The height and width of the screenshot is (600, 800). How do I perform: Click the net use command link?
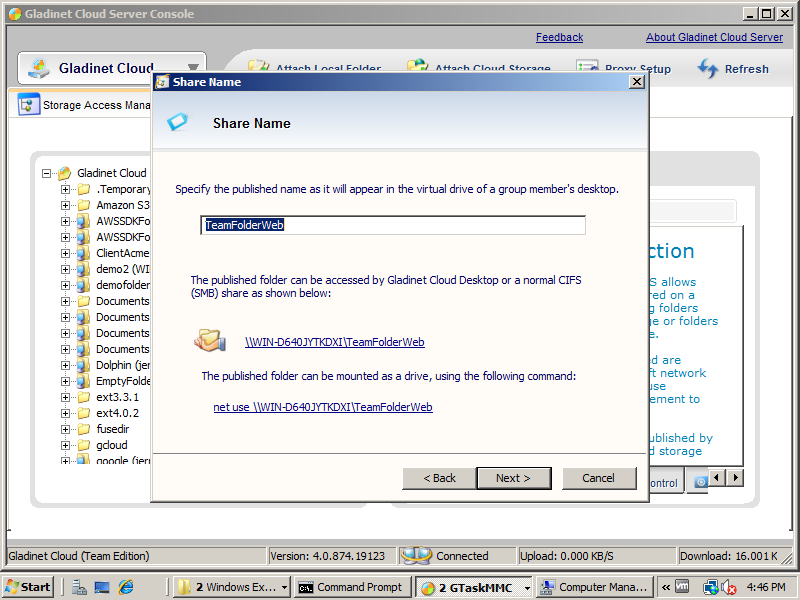[323, 407]
